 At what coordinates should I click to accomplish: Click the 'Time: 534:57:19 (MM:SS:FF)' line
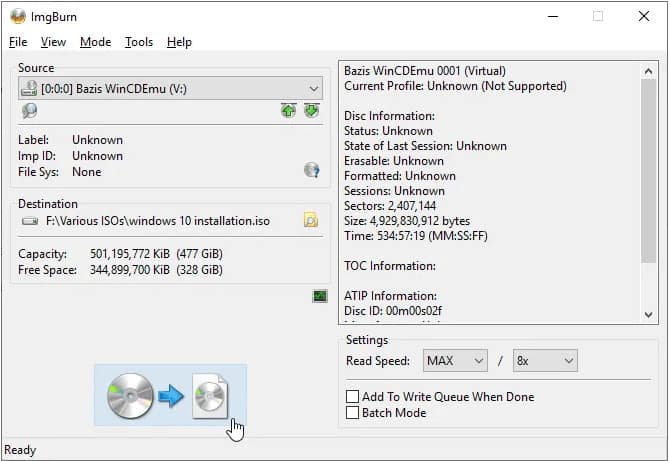(415, 236)
